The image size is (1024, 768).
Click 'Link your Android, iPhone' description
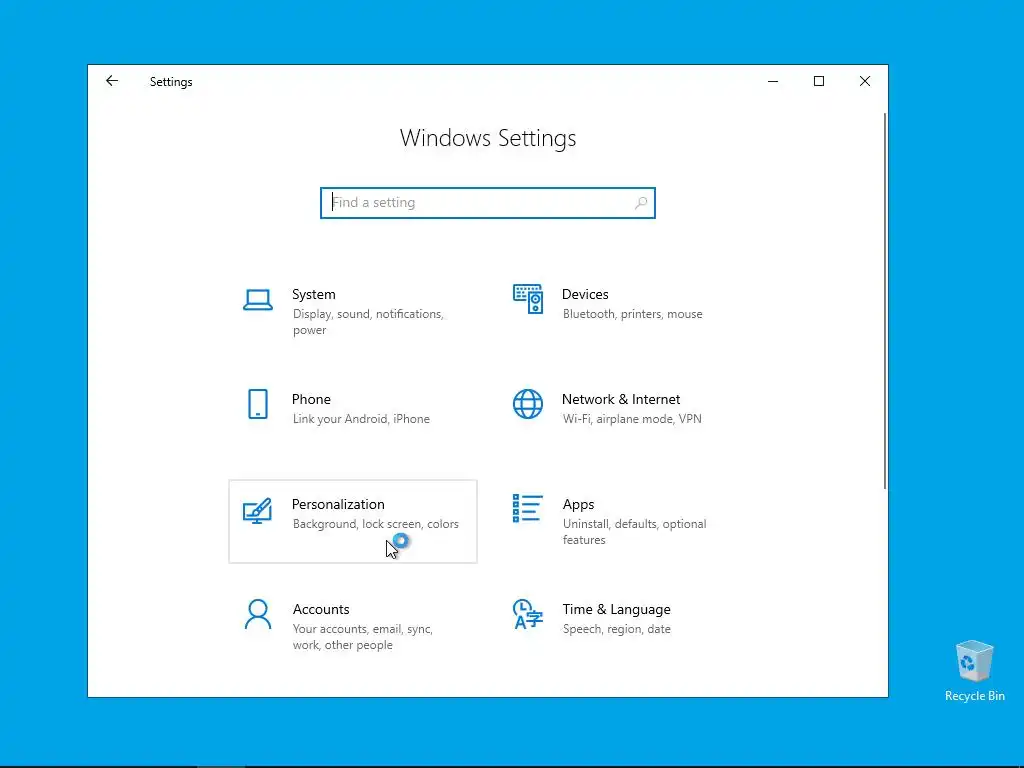[x=361, y=419]
